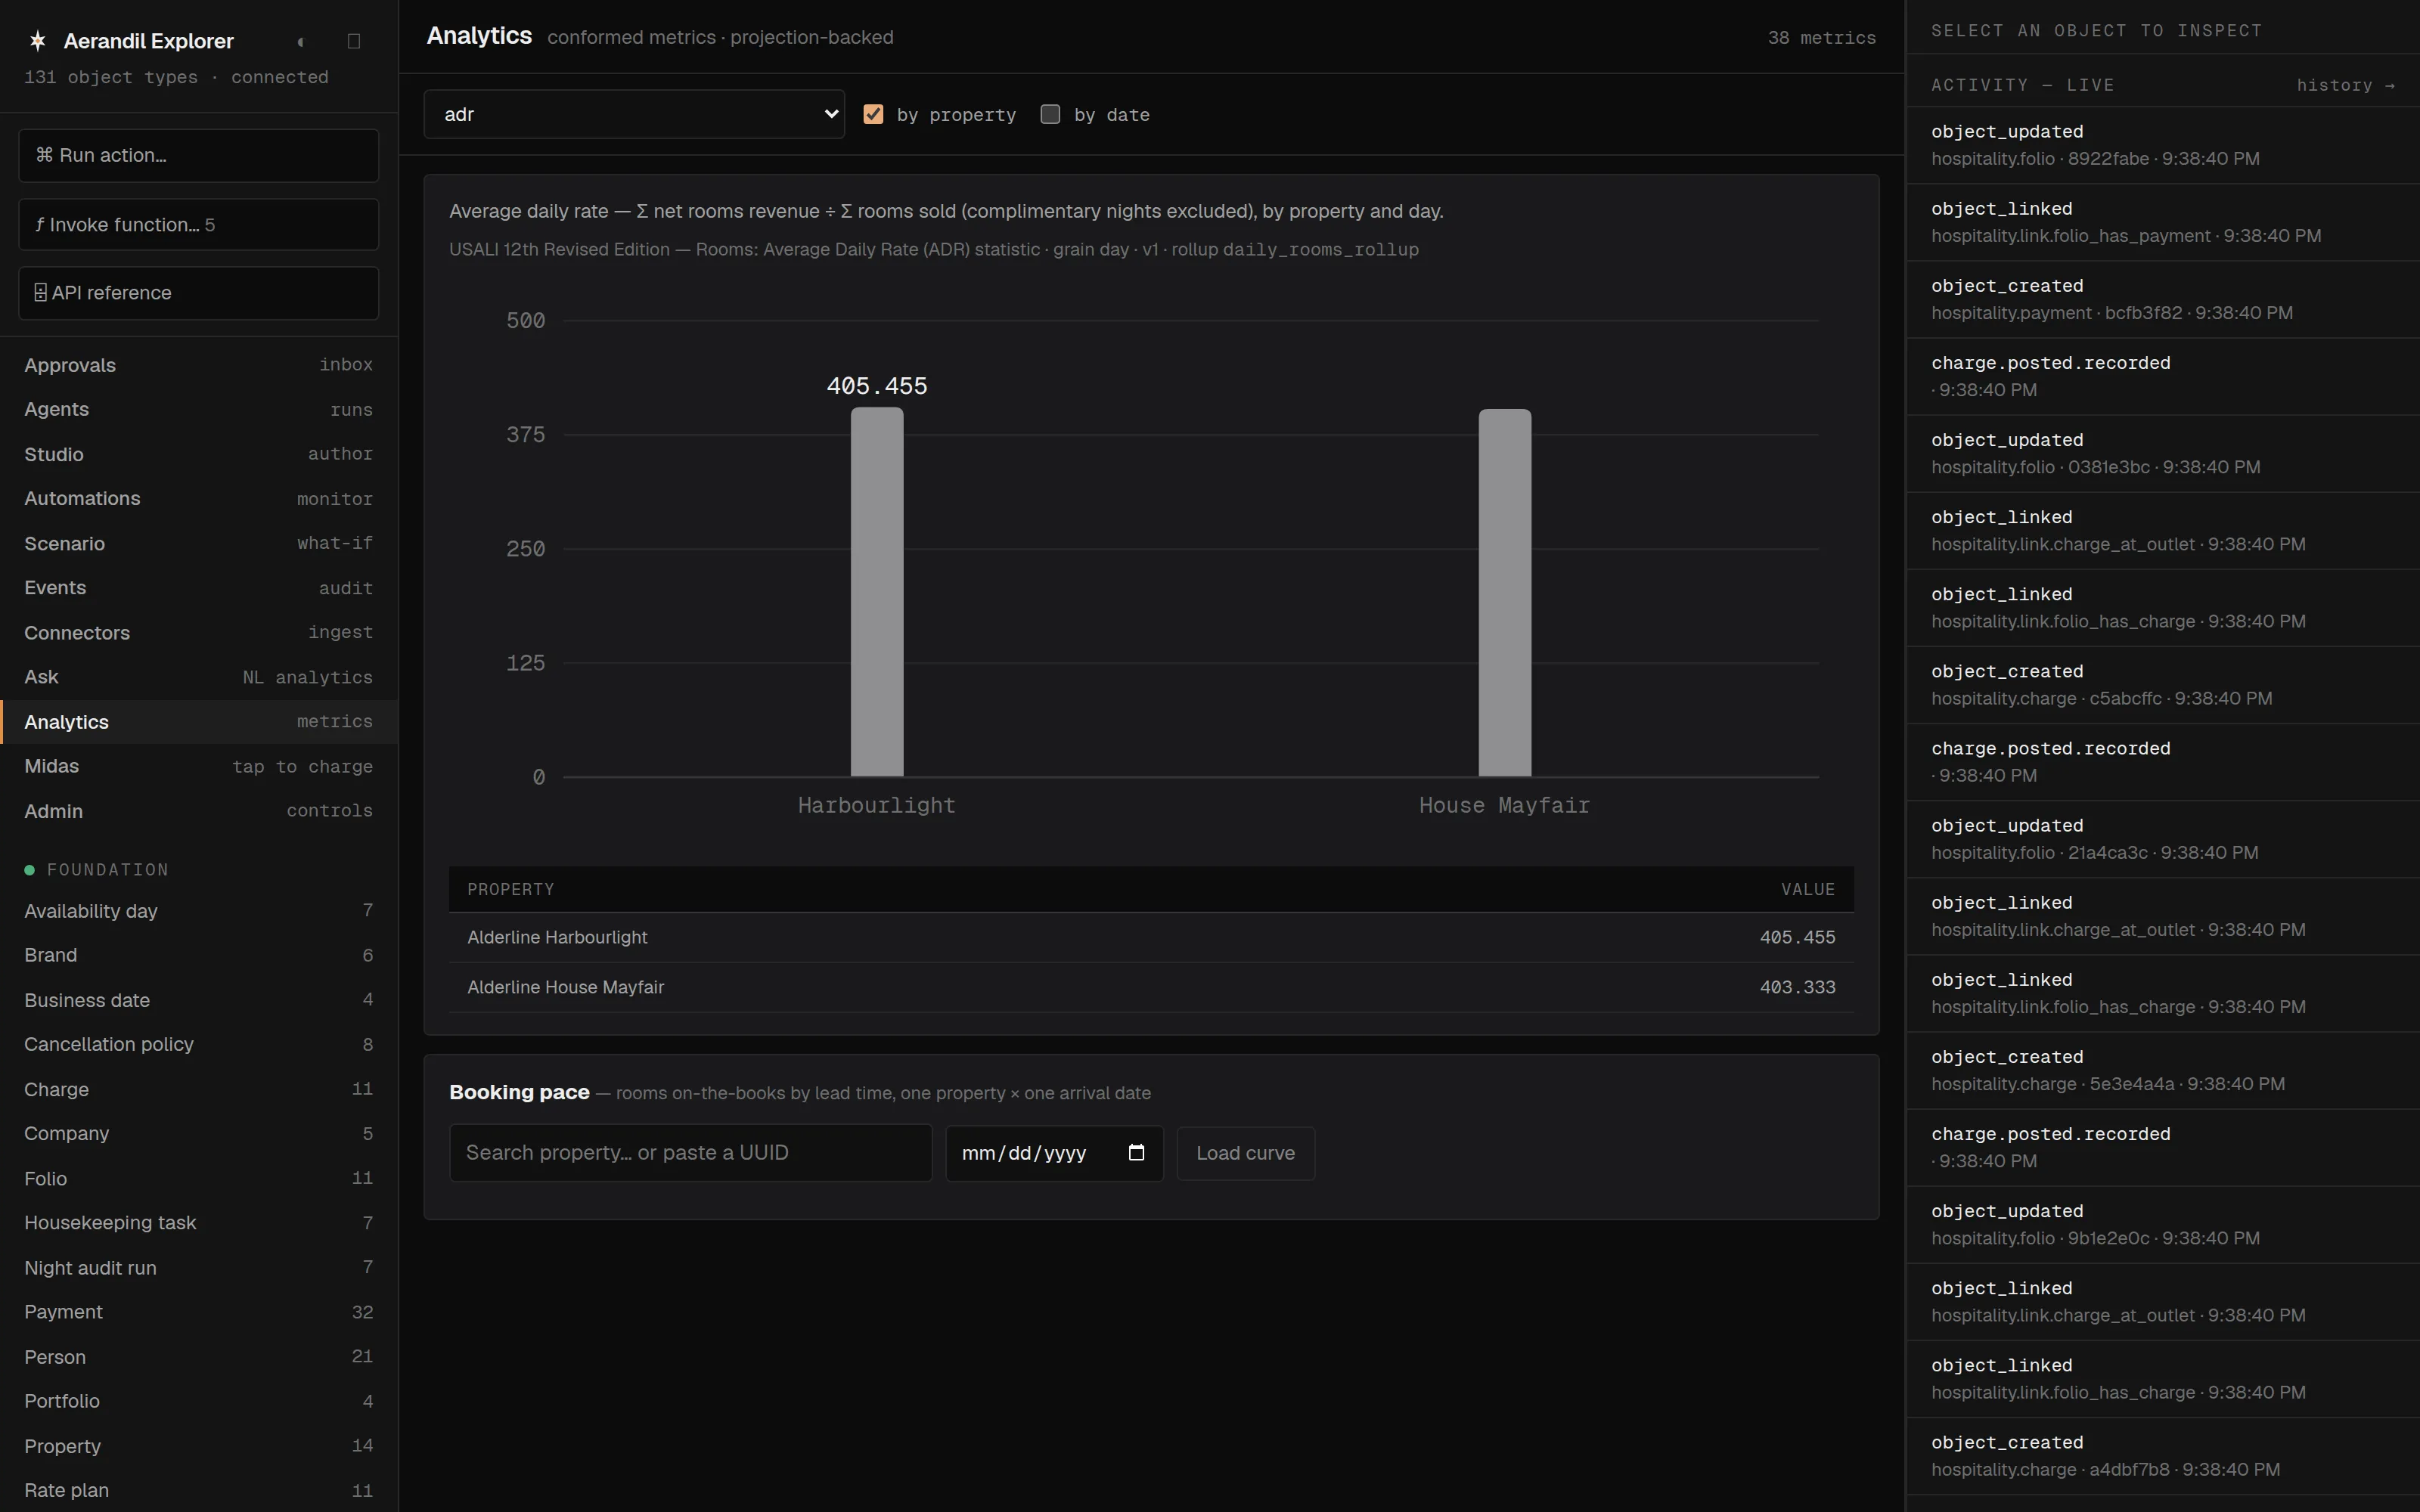Open Connectors ingest section
2420x1512 pixels.
pyautogui.click(x=198, y=632)
